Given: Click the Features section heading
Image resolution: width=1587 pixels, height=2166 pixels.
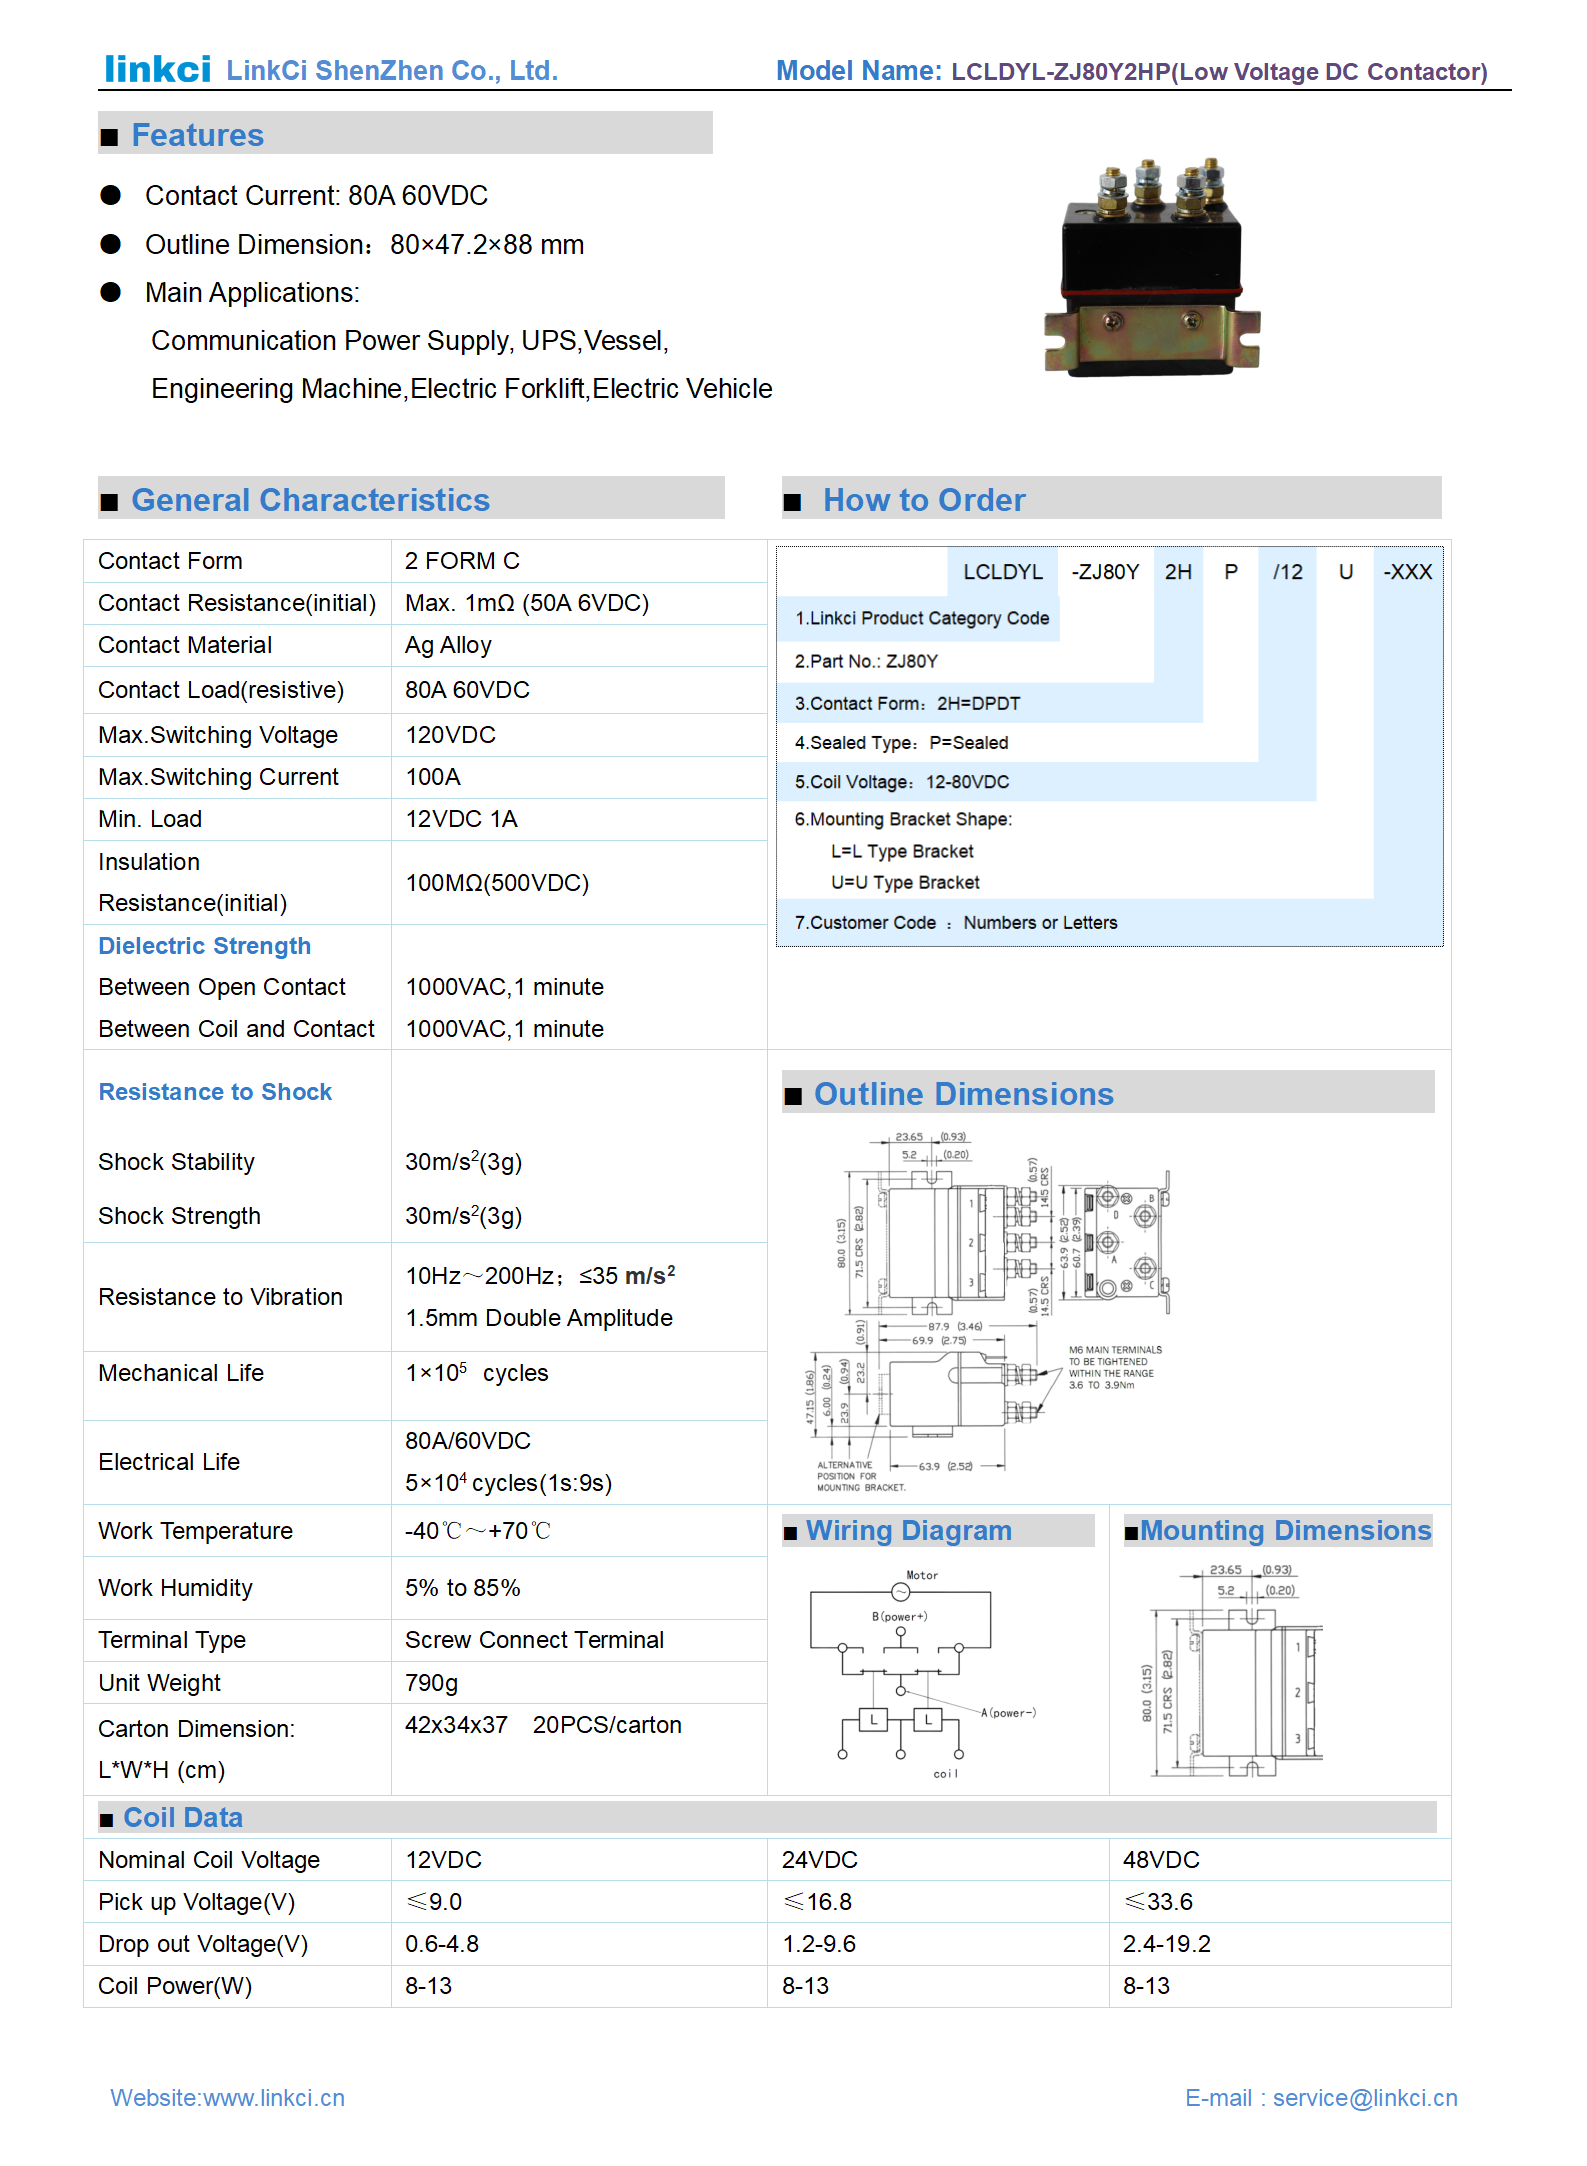Looking at the screenshot, I should coord(197,135).
